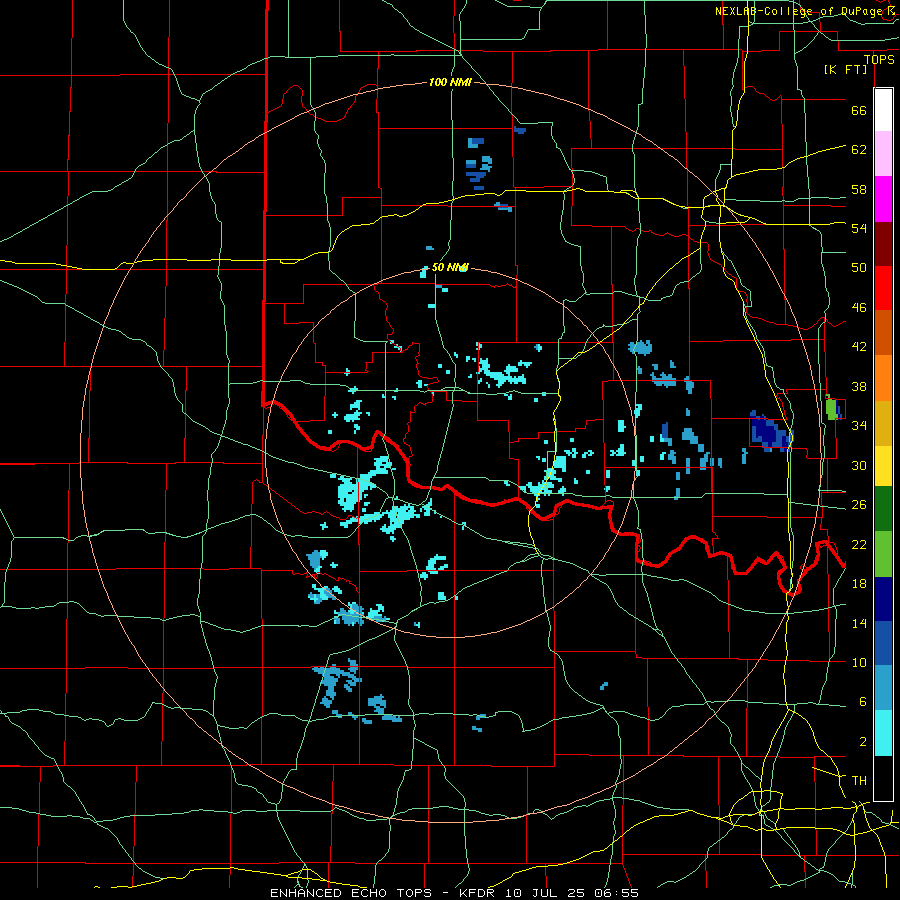Image resolution: width=900 pixels, height=900 pixels.
Task: Click the 6 value on the legend
Action: tap(862, 702)
